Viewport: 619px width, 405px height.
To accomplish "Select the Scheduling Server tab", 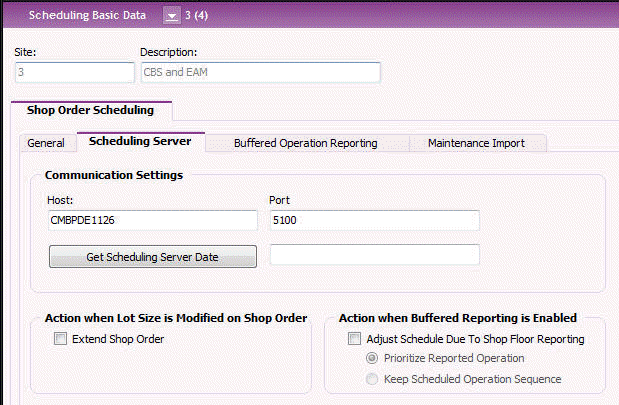I will tap(140, 142).
